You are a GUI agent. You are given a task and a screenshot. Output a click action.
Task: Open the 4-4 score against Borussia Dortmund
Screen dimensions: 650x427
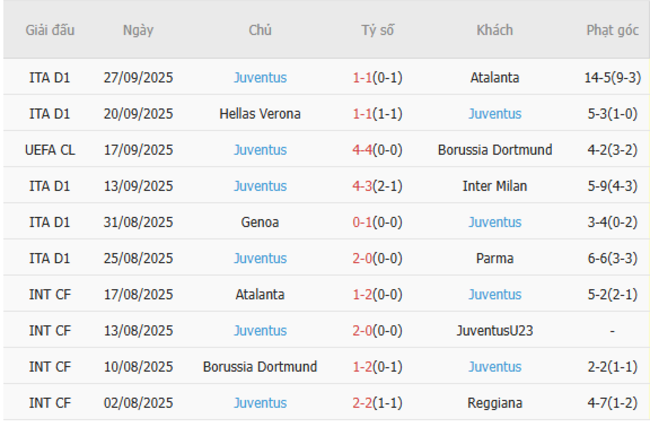click(377, 150)
